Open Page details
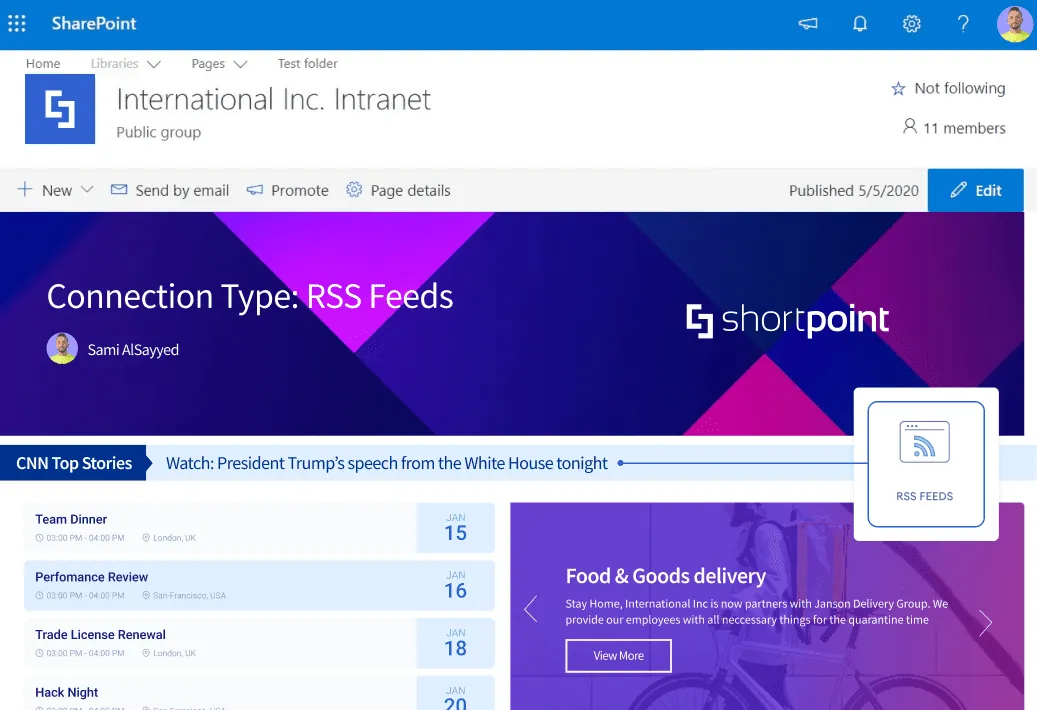 [398, 190]
